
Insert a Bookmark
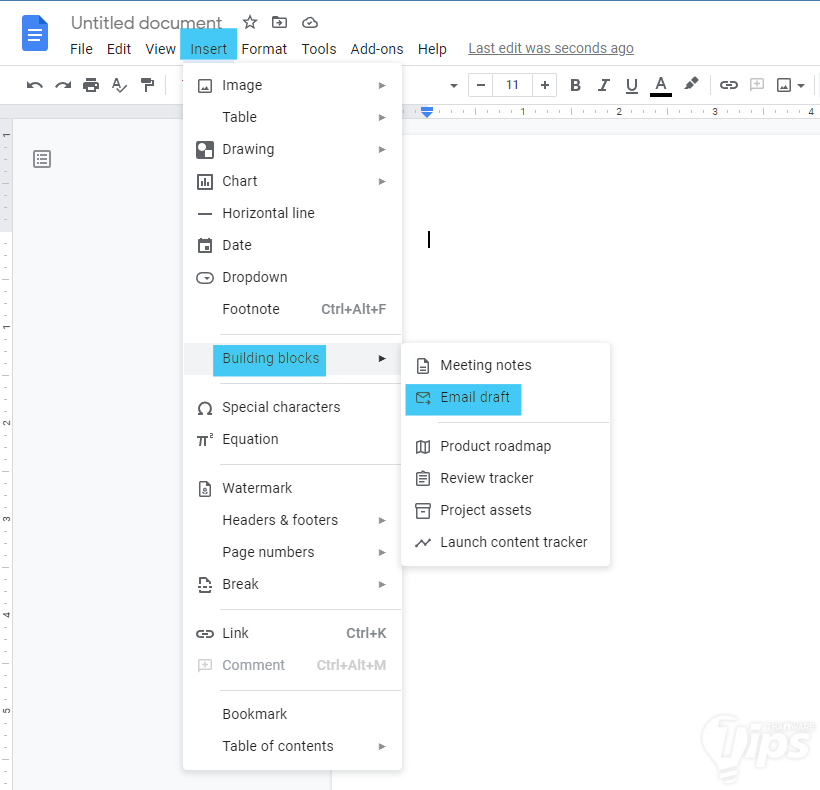tap(292, 714)
